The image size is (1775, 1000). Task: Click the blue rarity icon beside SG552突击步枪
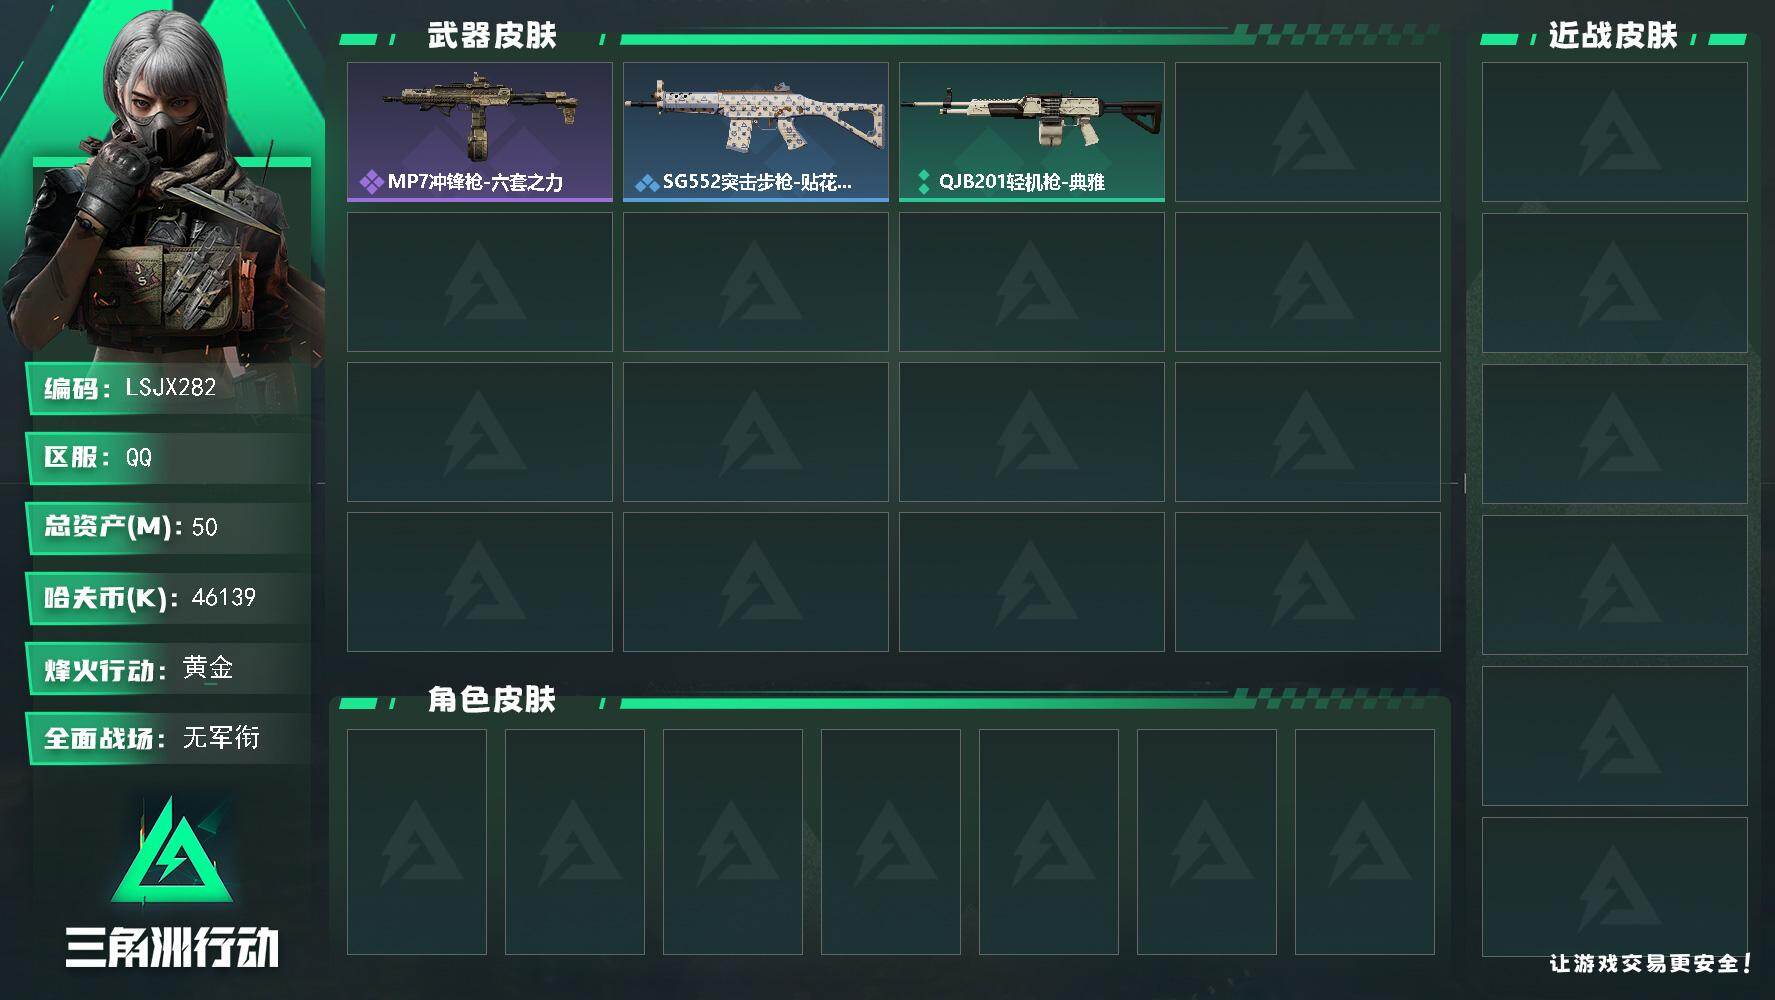click(x=647, y=182)
